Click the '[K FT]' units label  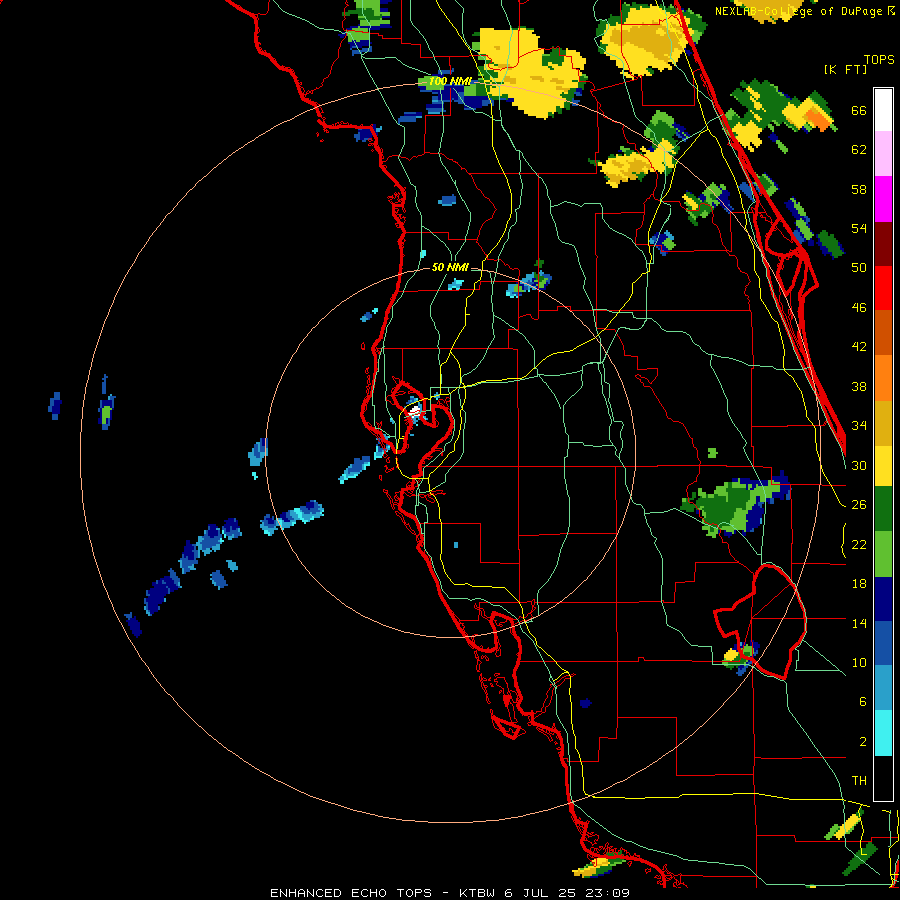pyautogui.click(x=846, y=69)
